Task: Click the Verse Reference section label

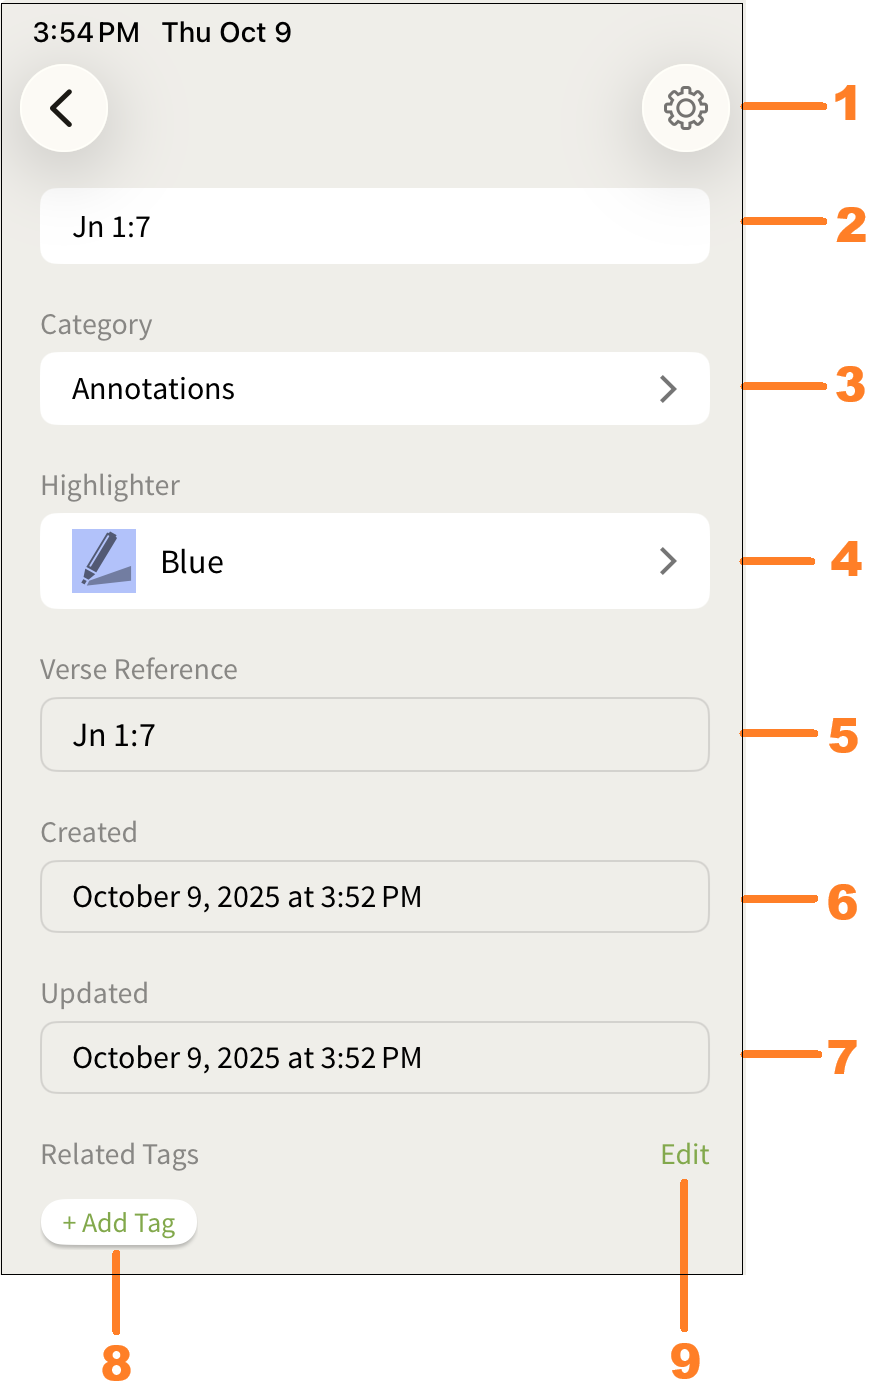Action: click(x=139, y=669)
